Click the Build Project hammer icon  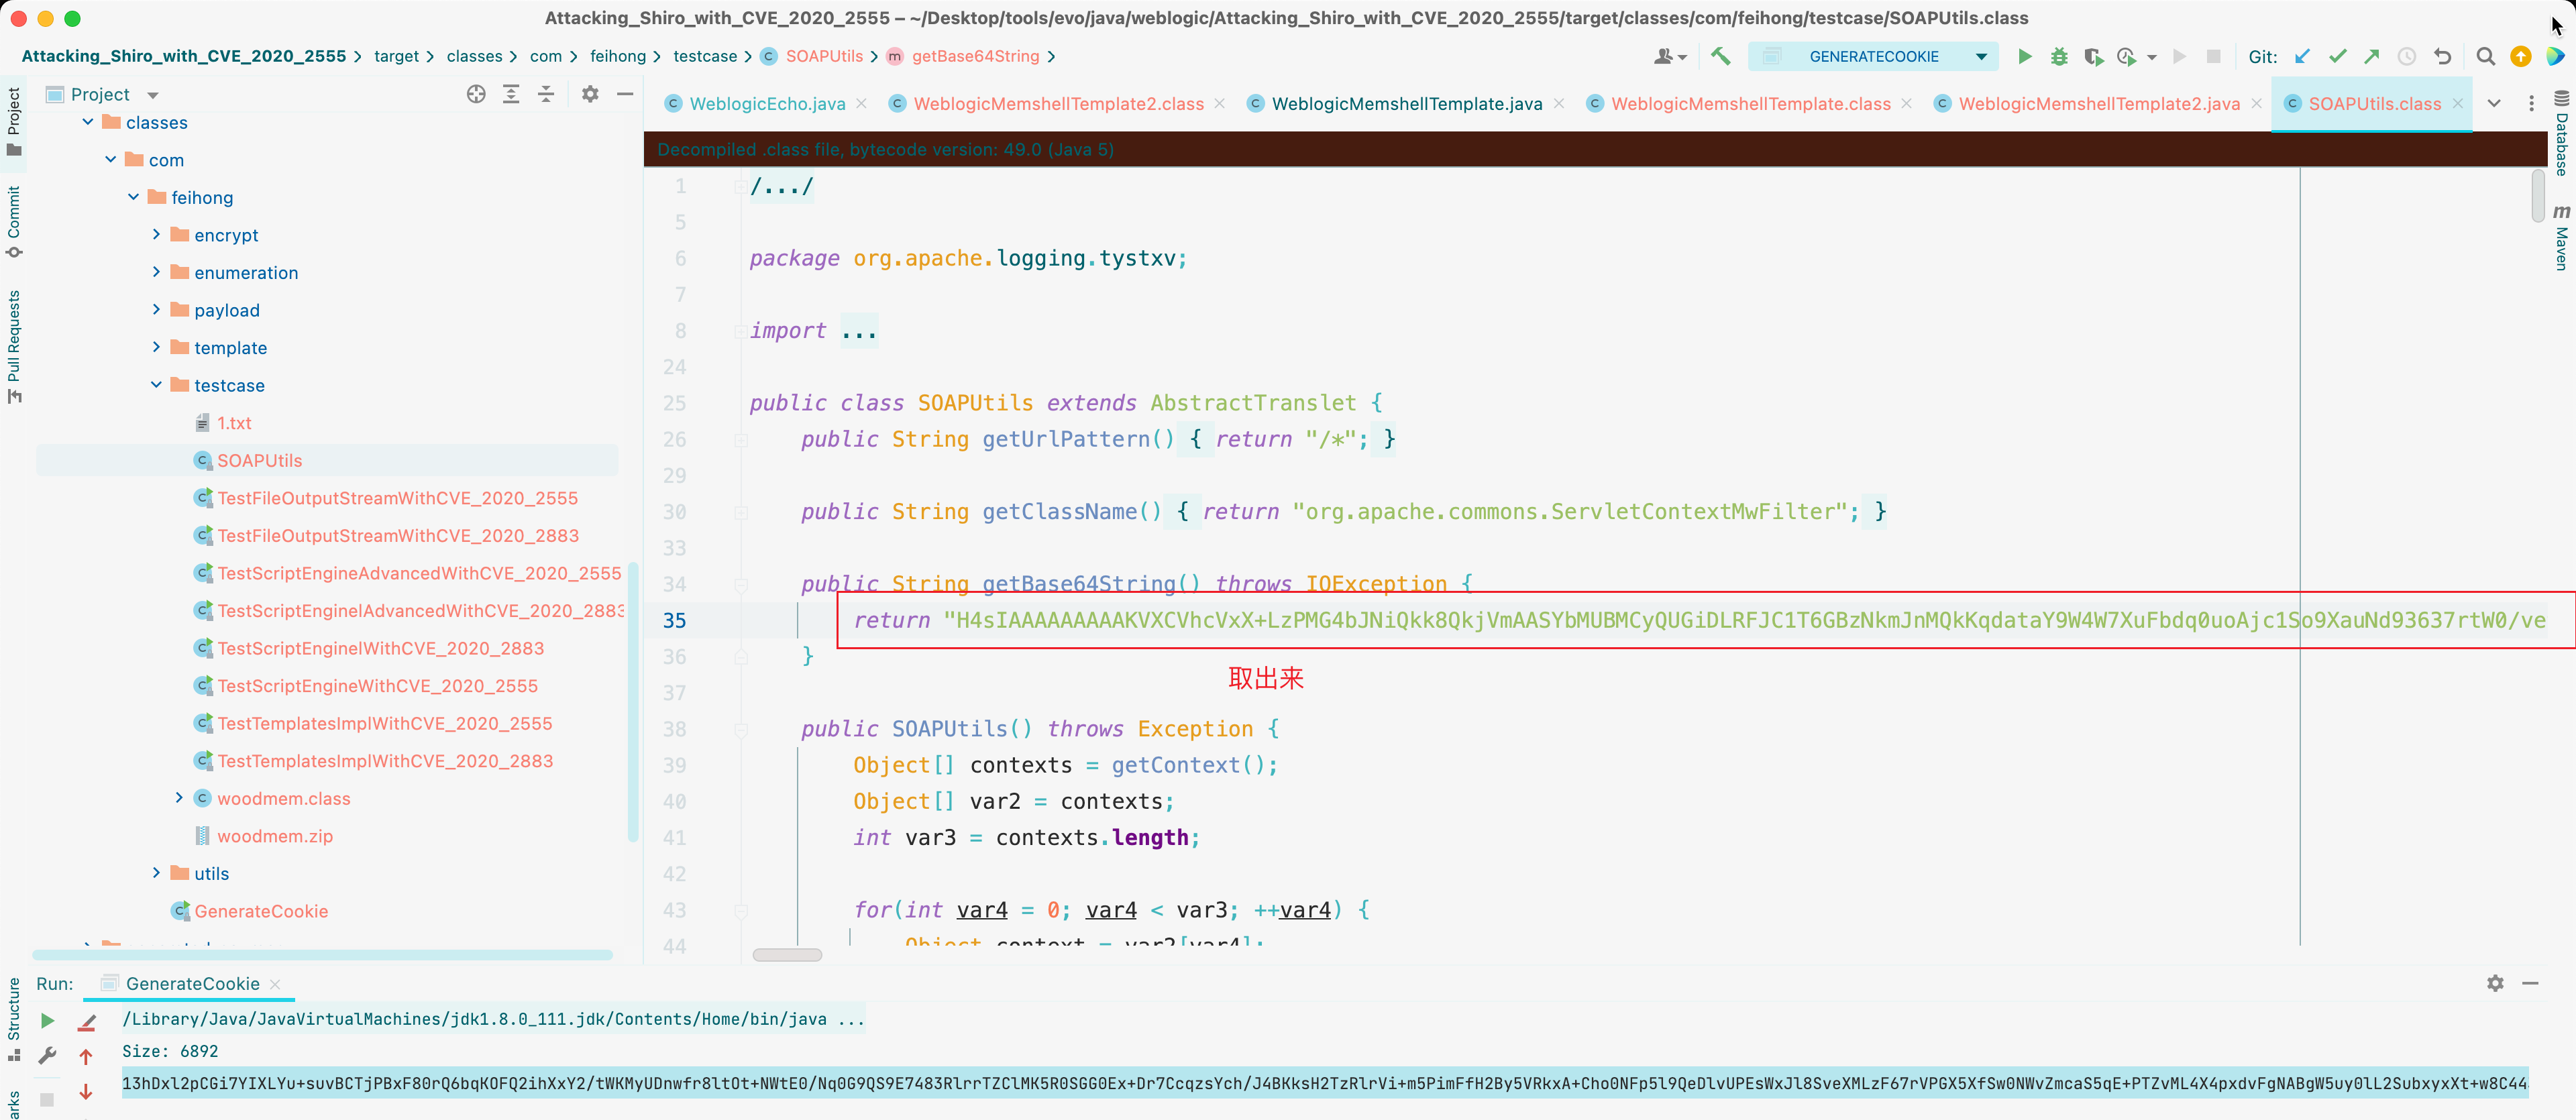[1720, 56]
